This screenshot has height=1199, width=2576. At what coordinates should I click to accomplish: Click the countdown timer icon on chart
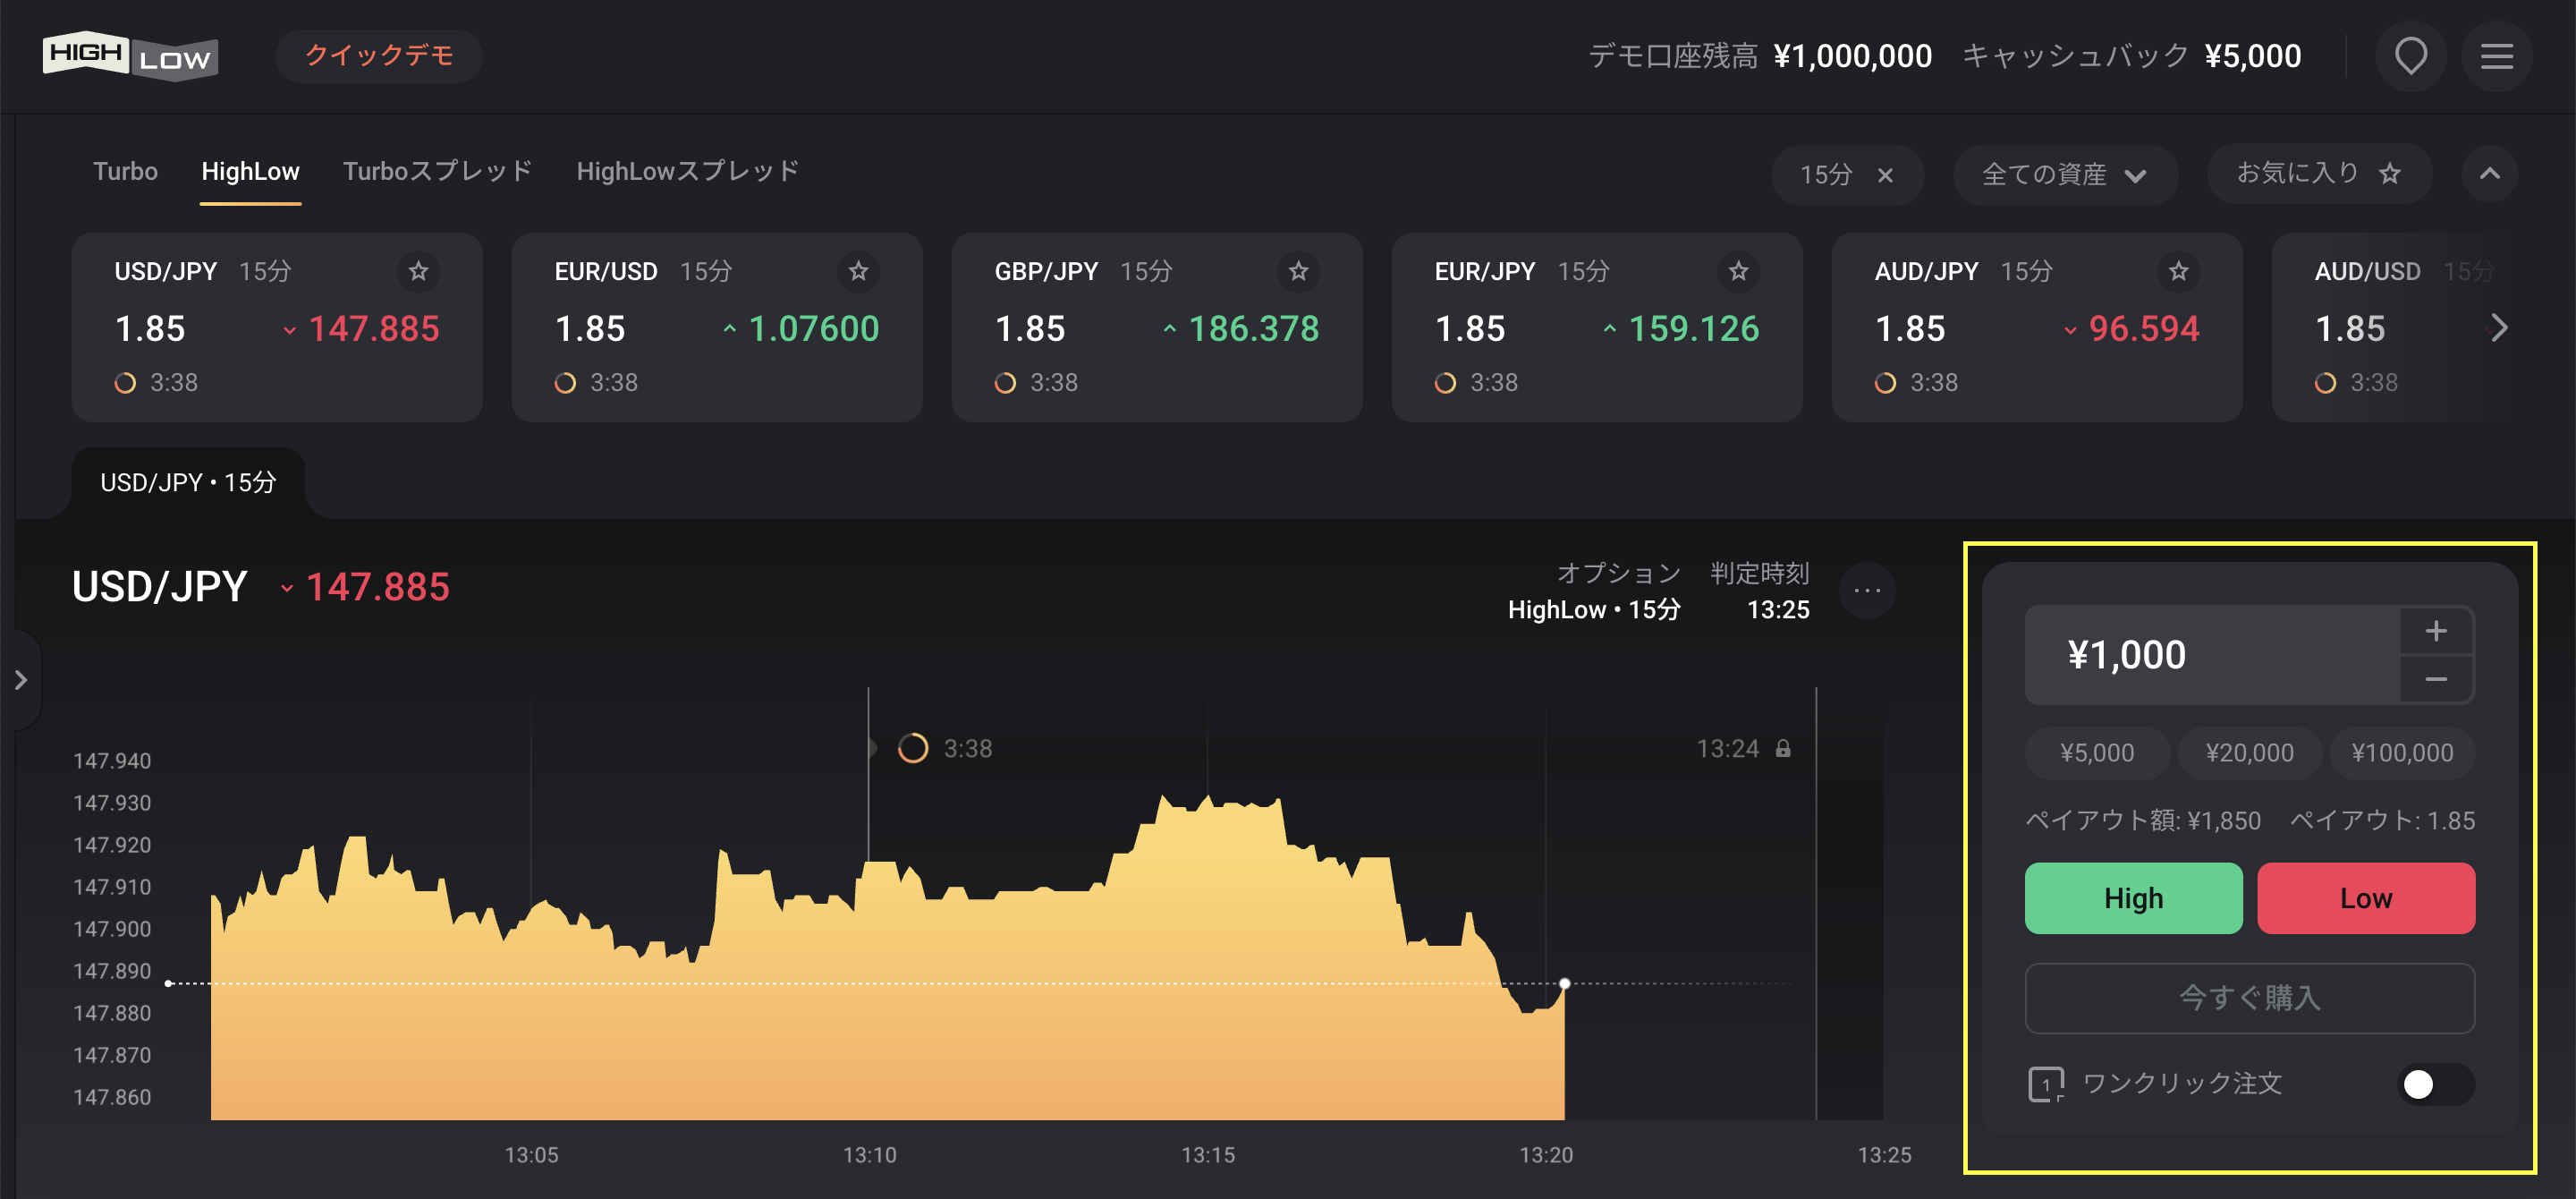912,748
